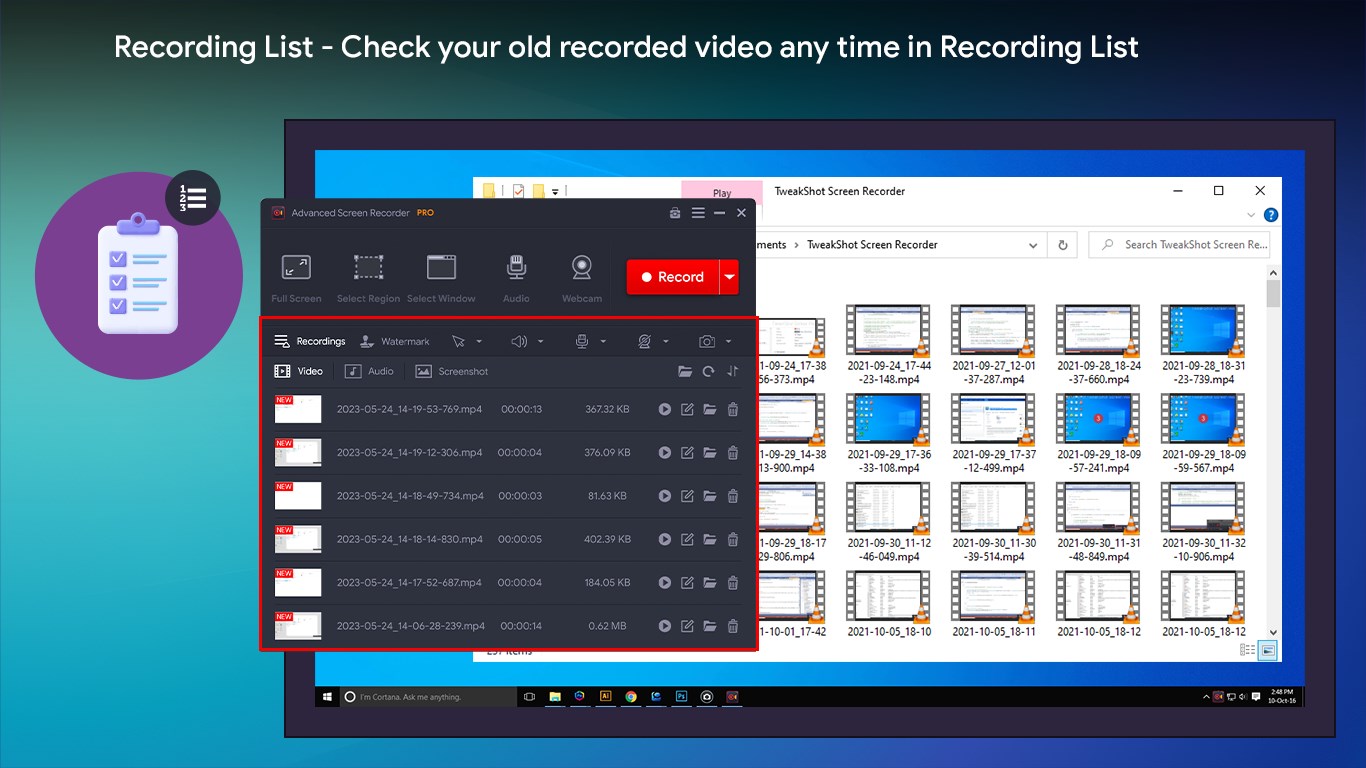
Task: Open Explorer help blue question icon
Action: pyautogui.click(x=1271, y=215)
